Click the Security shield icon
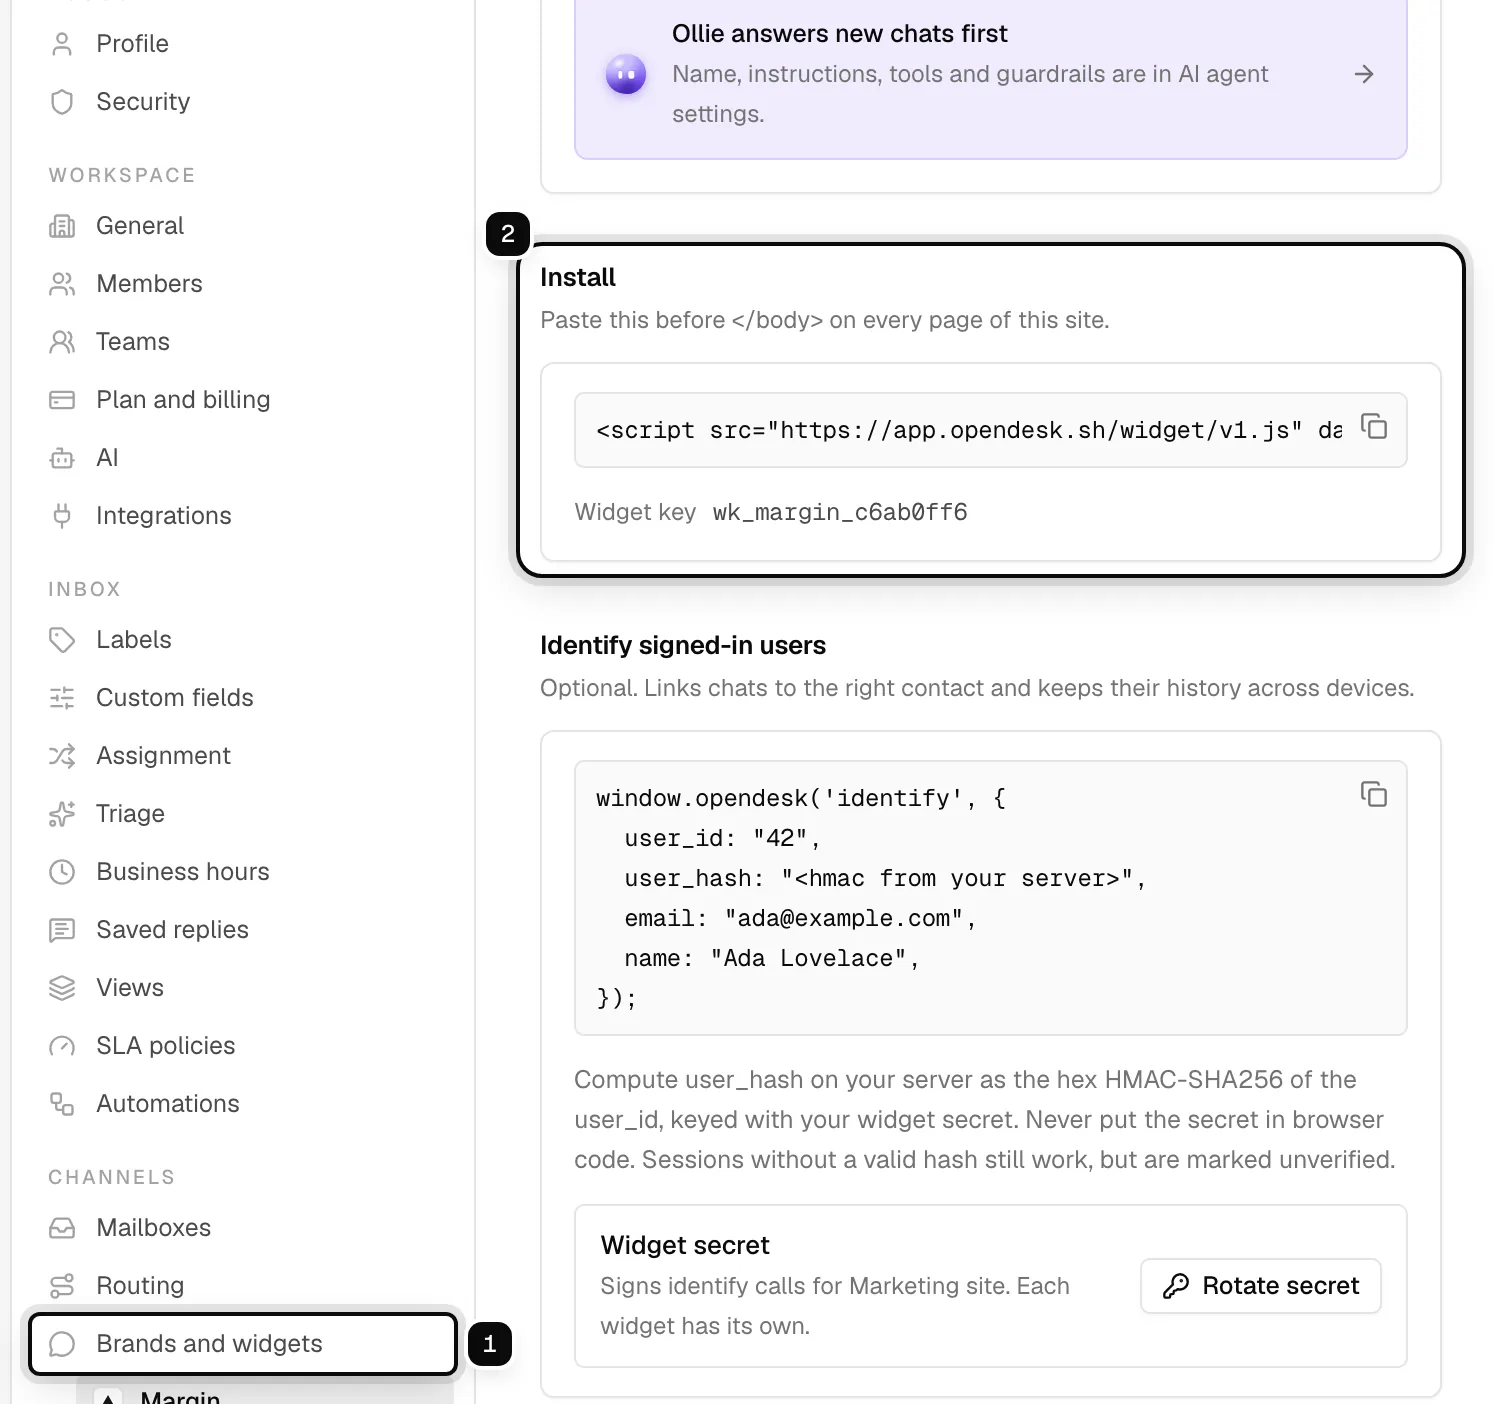Image resolution: width=1494 pixels, height=1404 pixels. pos(62,102)
